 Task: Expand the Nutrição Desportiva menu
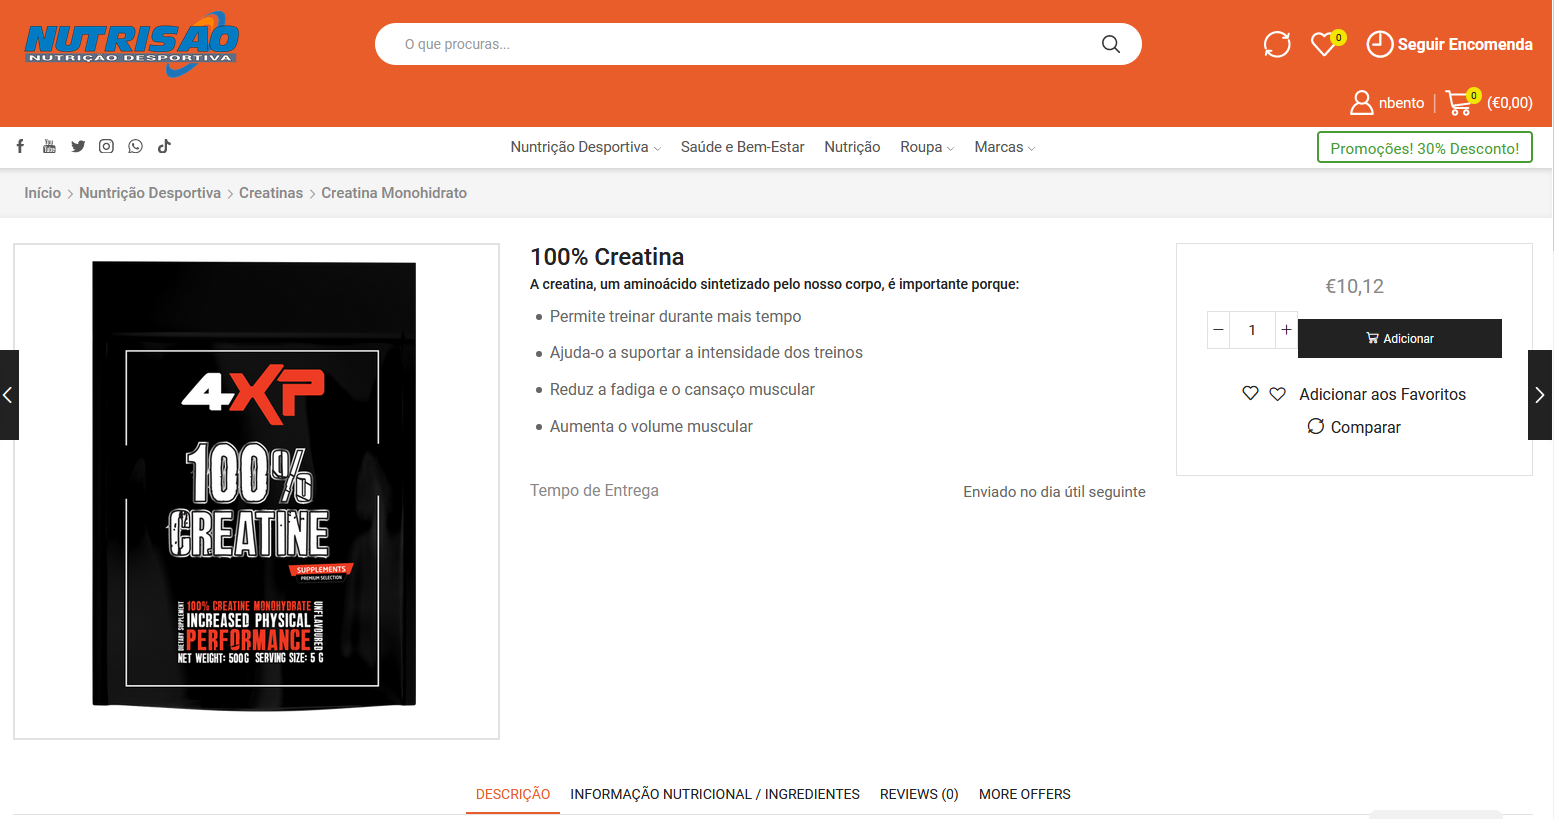pyautogui.click(x=586, y=147)
